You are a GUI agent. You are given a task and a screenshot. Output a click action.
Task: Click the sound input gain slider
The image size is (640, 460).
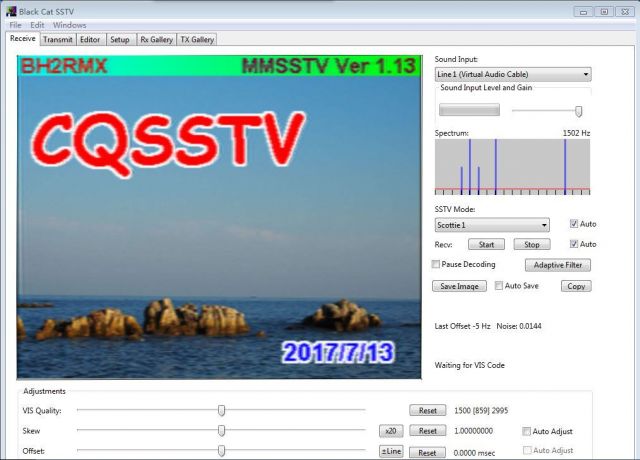578,111
